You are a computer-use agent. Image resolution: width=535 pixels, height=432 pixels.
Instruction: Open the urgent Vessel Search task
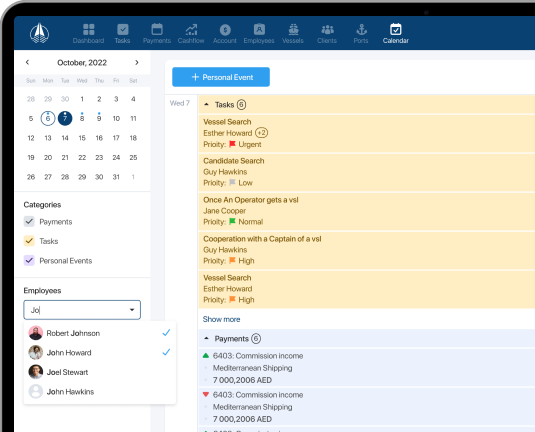coord(366,133)
